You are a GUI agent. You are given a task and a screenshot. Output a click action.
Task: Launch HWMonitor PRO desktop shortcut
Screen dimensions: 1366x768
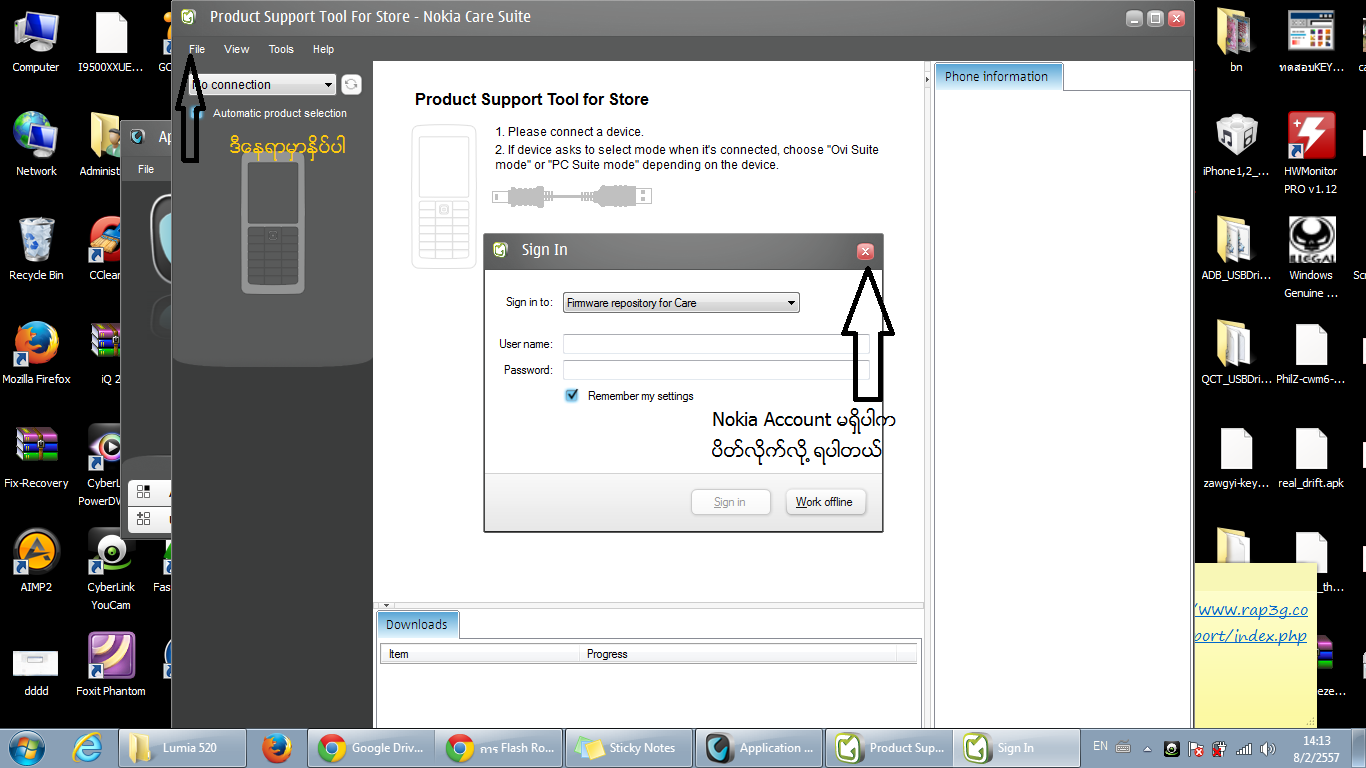[1310, 153]
